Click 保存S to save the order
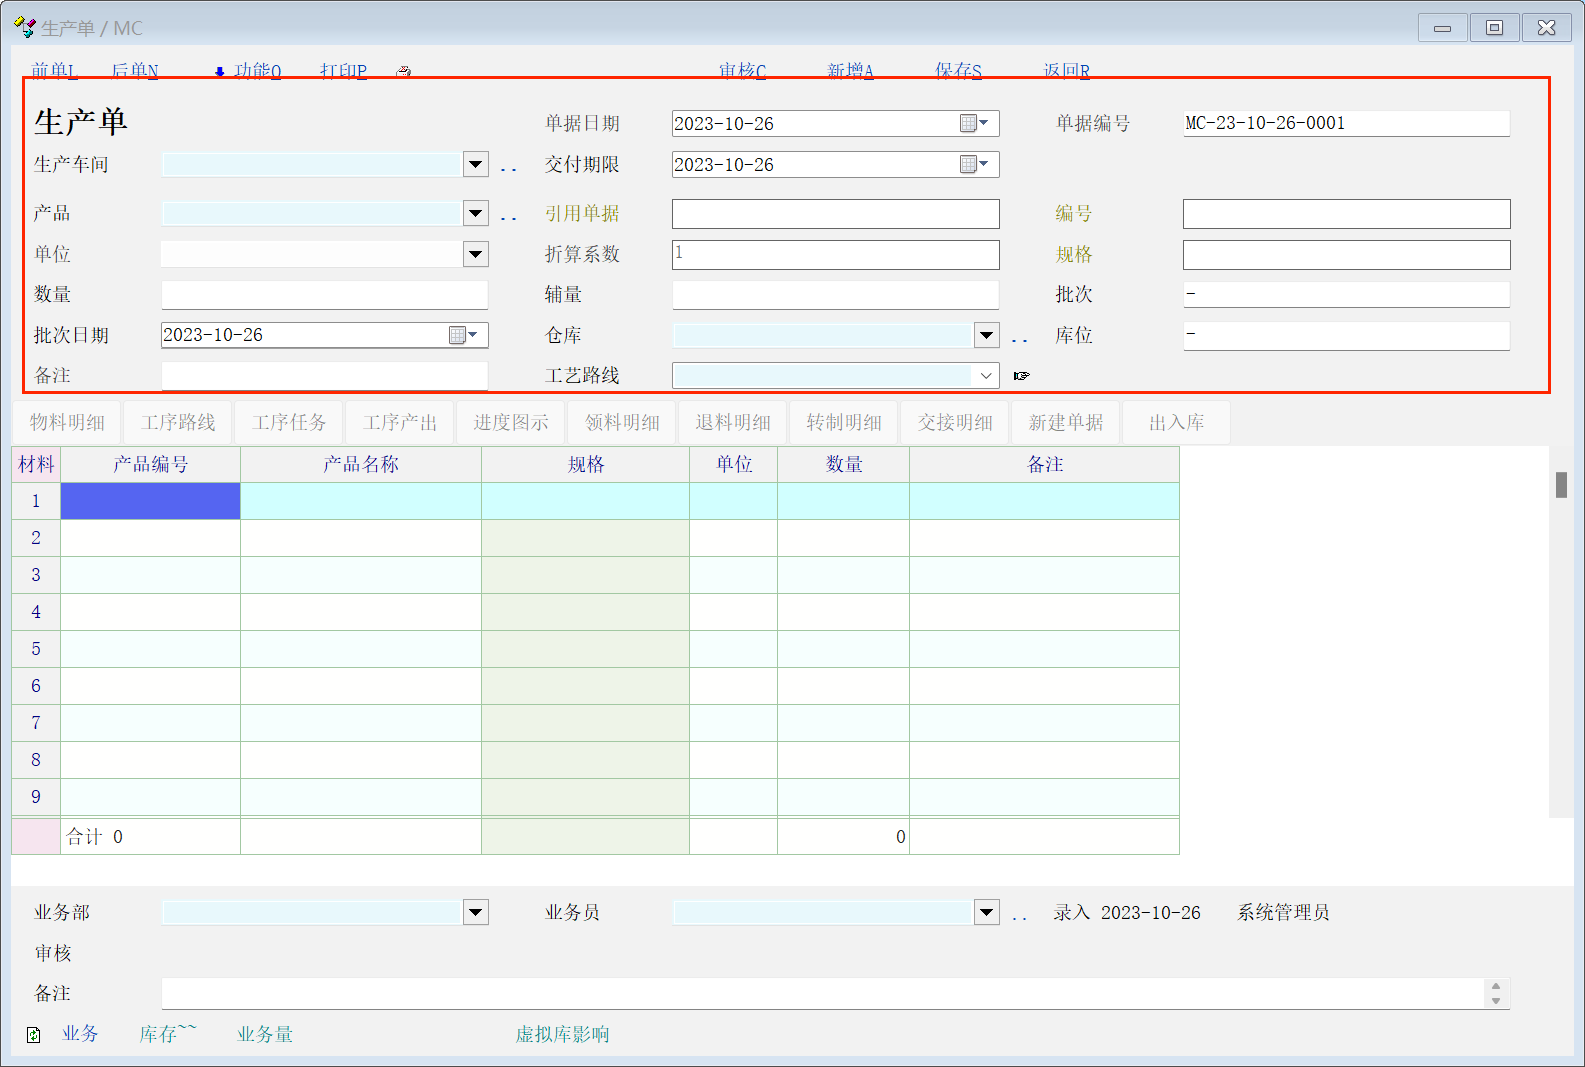This screenshot has height=1067, width=1585. click(958, 71)
